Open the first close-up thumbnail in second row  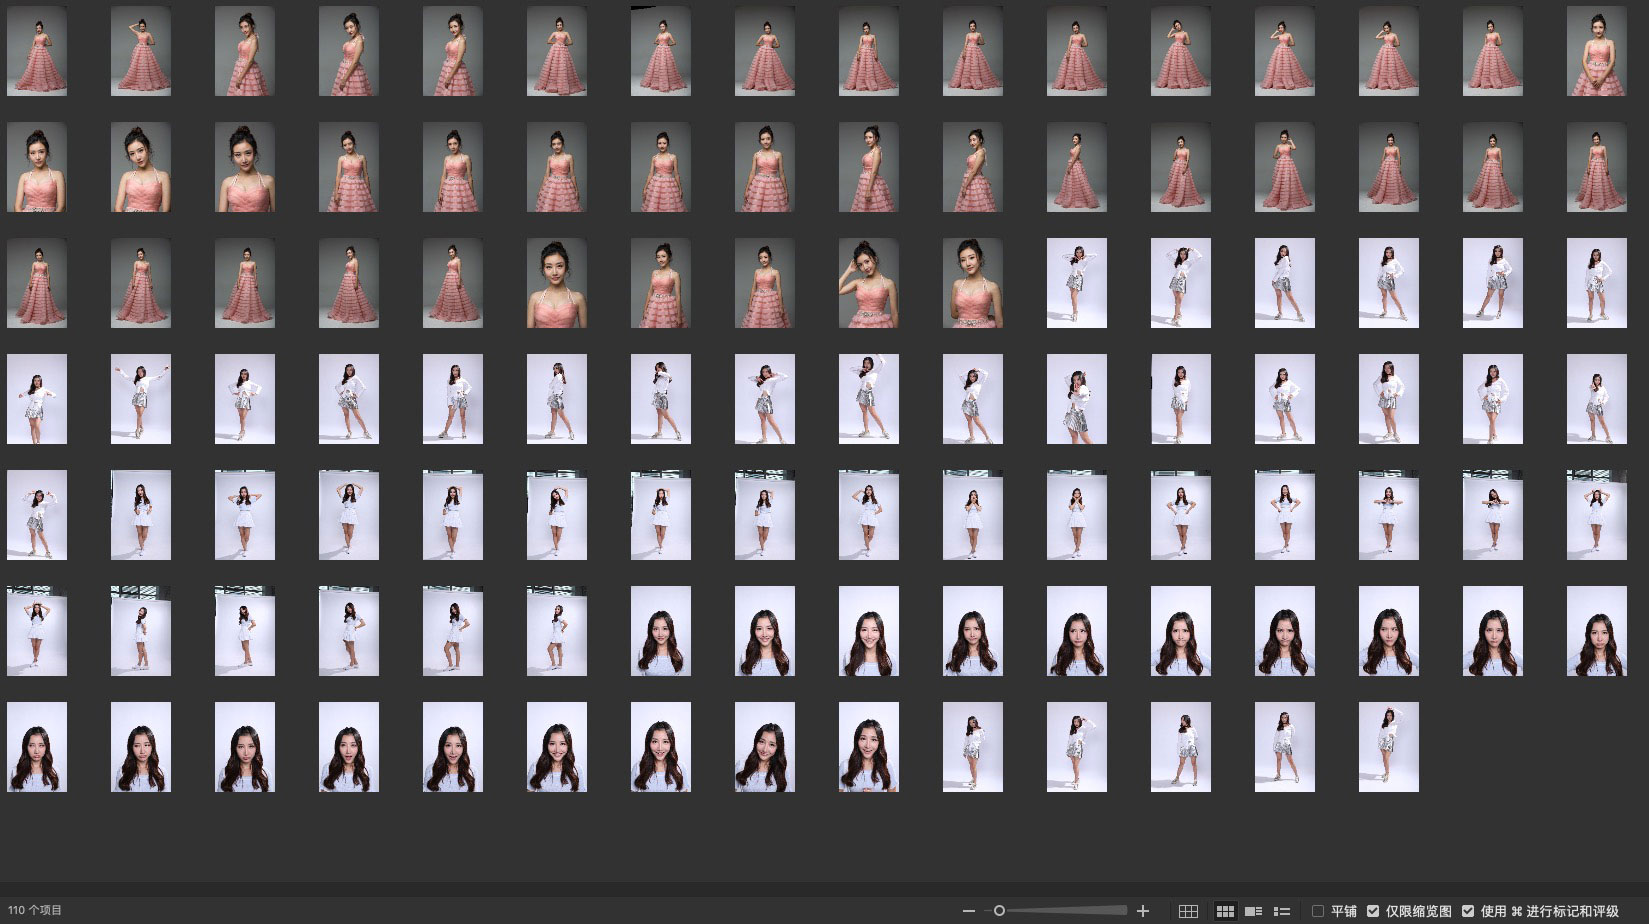37,167
